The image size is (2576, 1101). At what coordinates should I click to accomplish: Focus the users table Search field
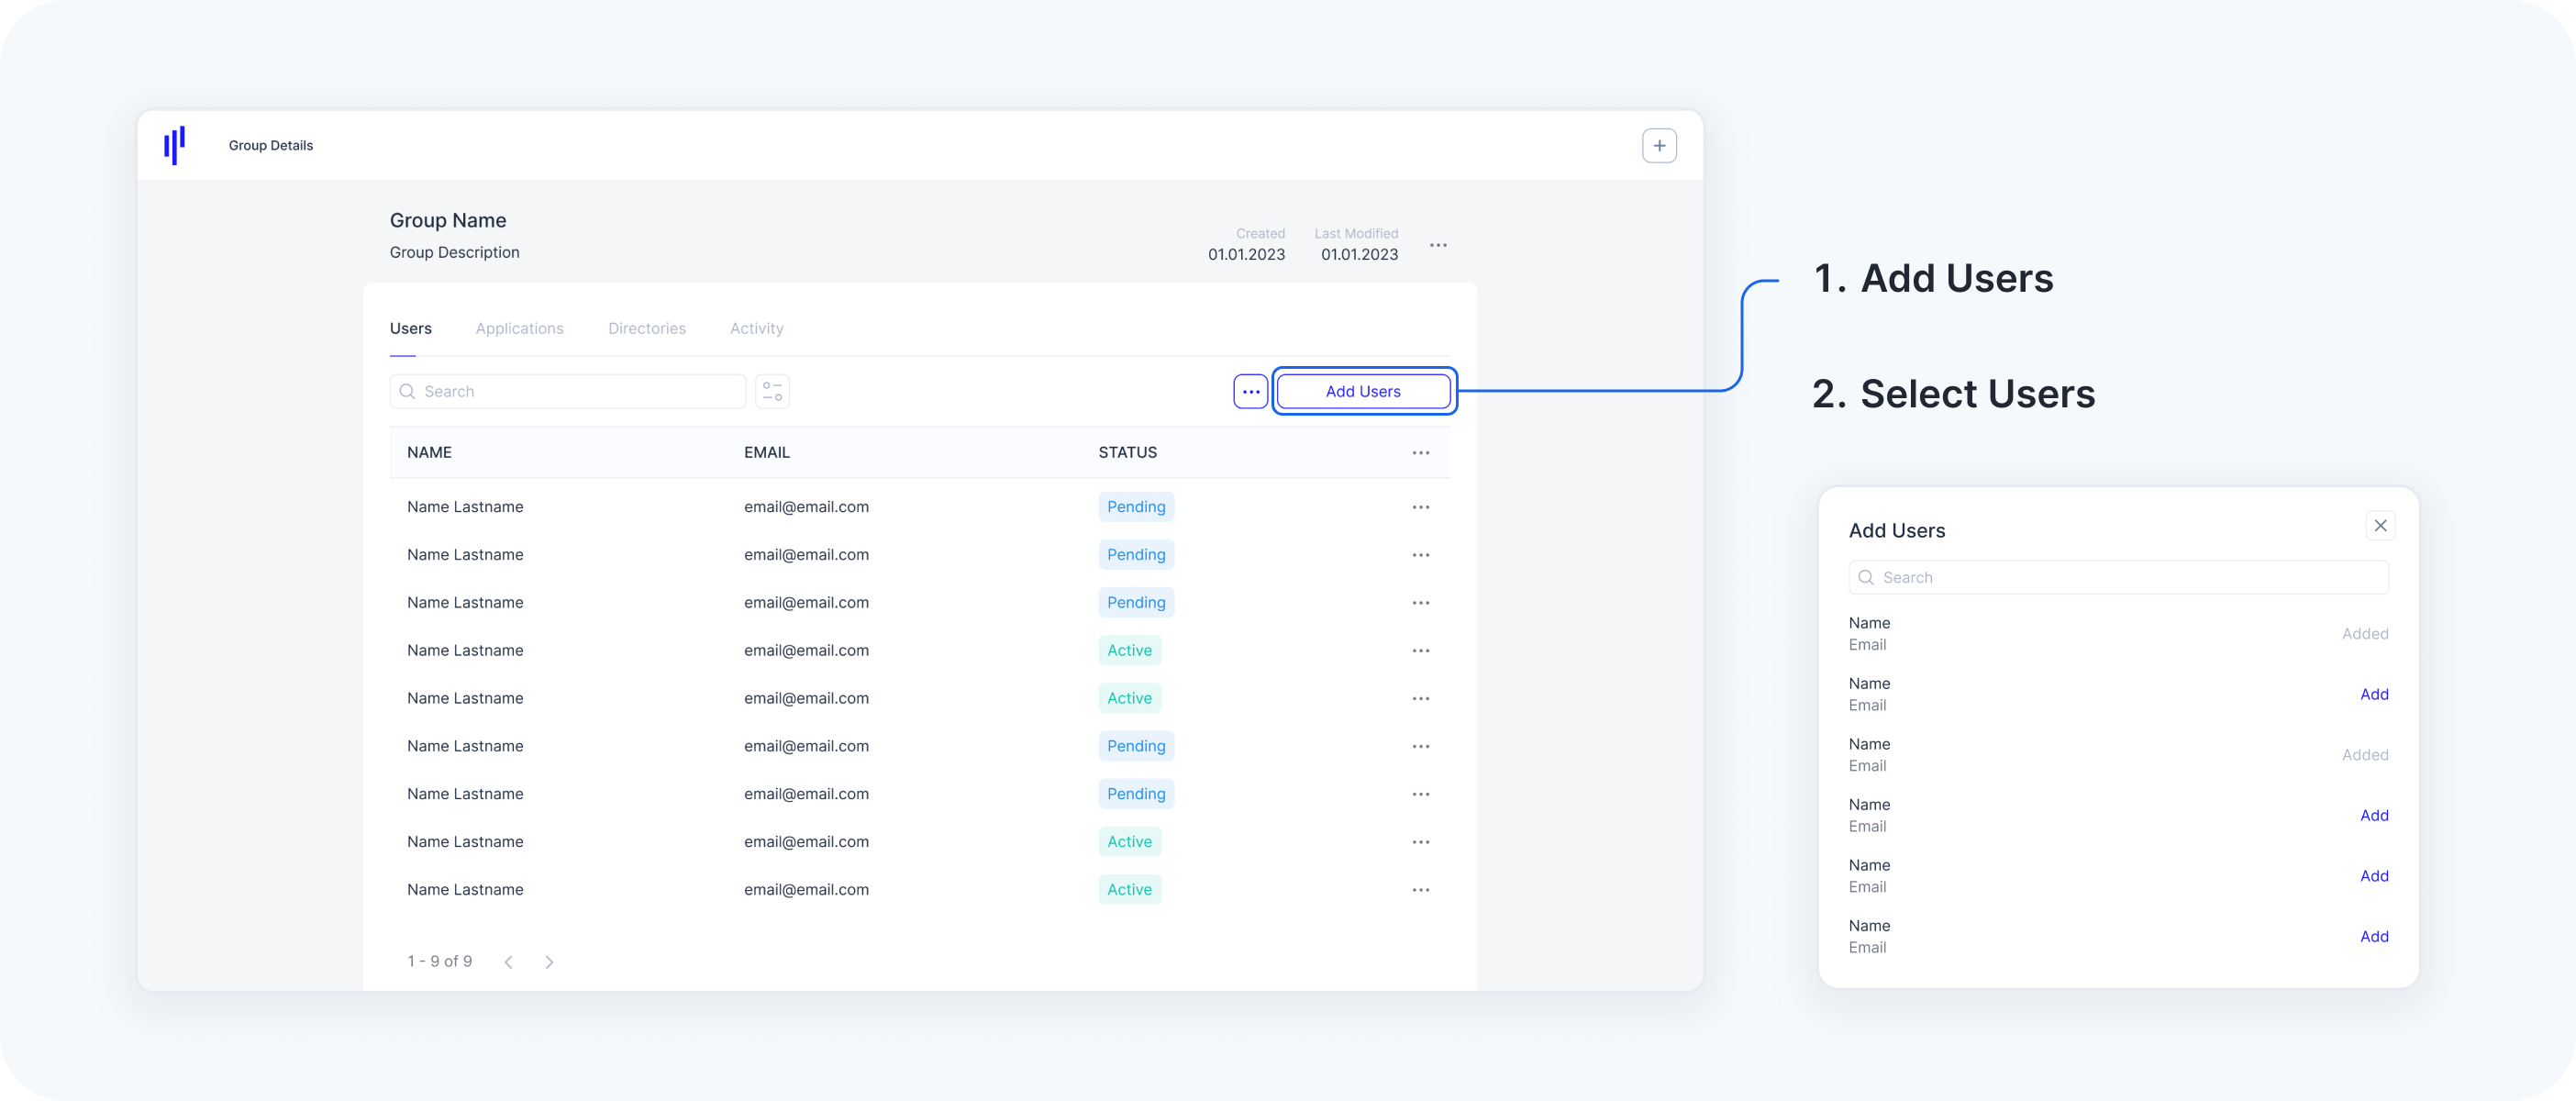pos(580,392)
